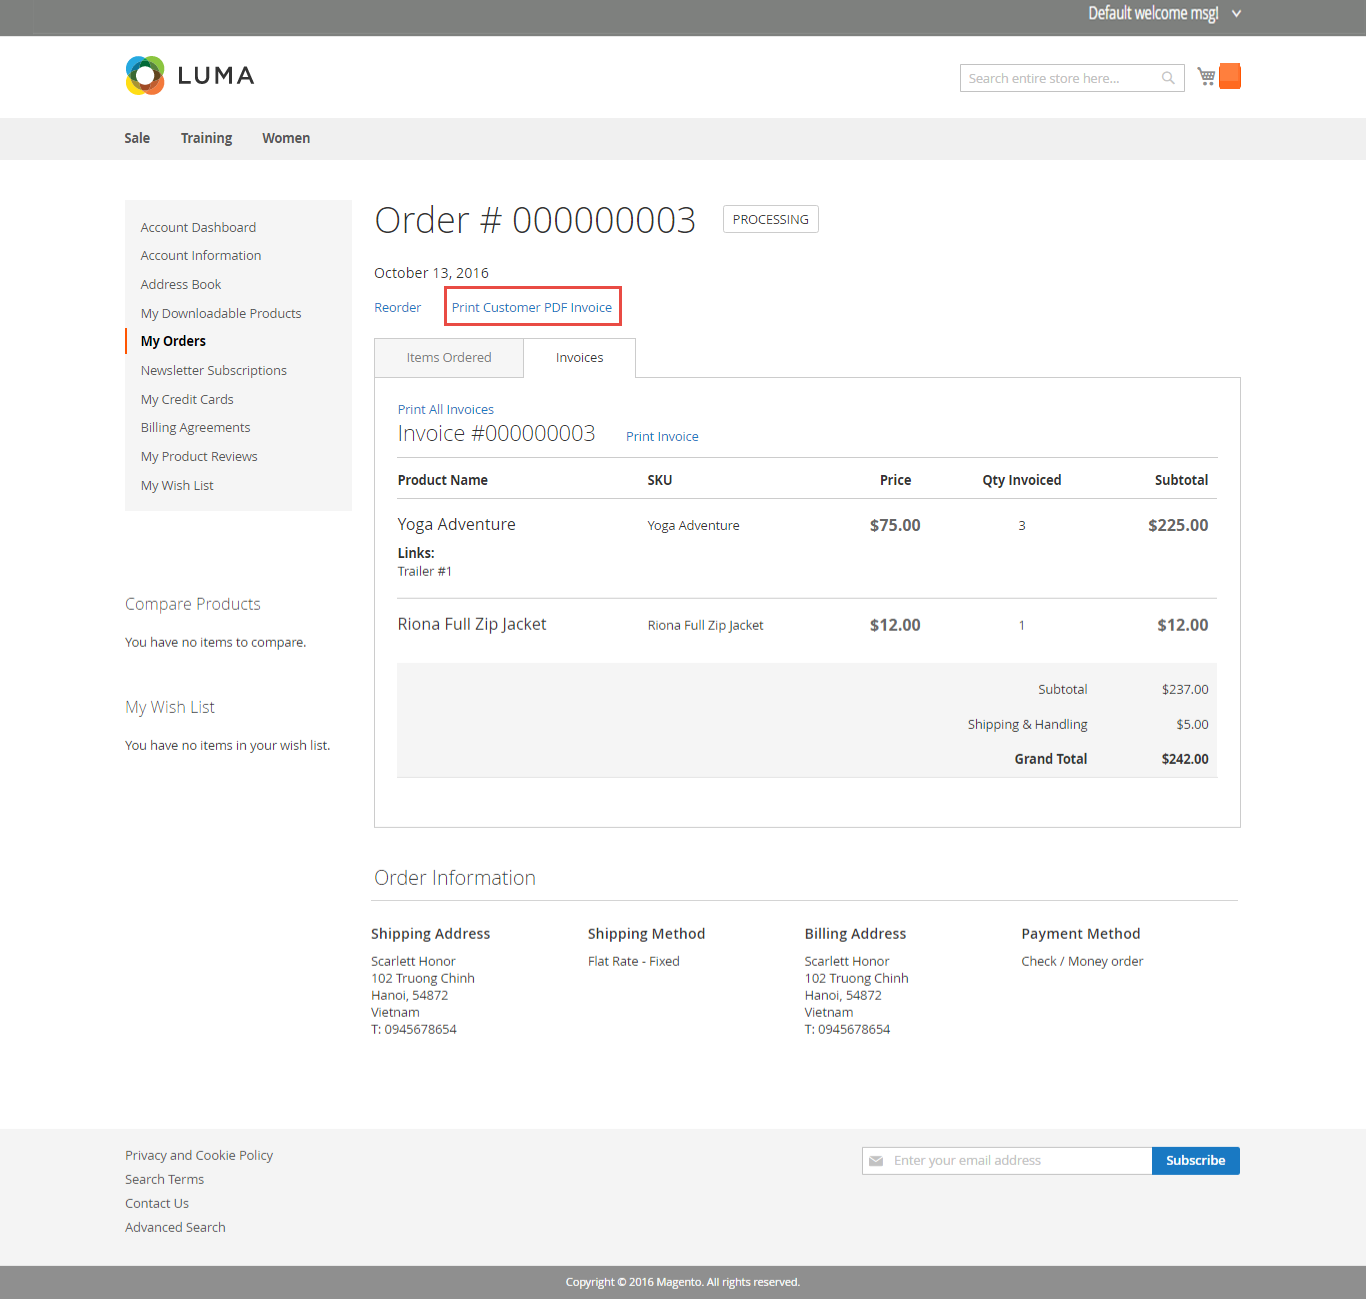Image resolution: width=1366 pixels, height=1299 pixels.
Task: Open the Privacy and Cookie Policy page
Action: [198, 1155]
